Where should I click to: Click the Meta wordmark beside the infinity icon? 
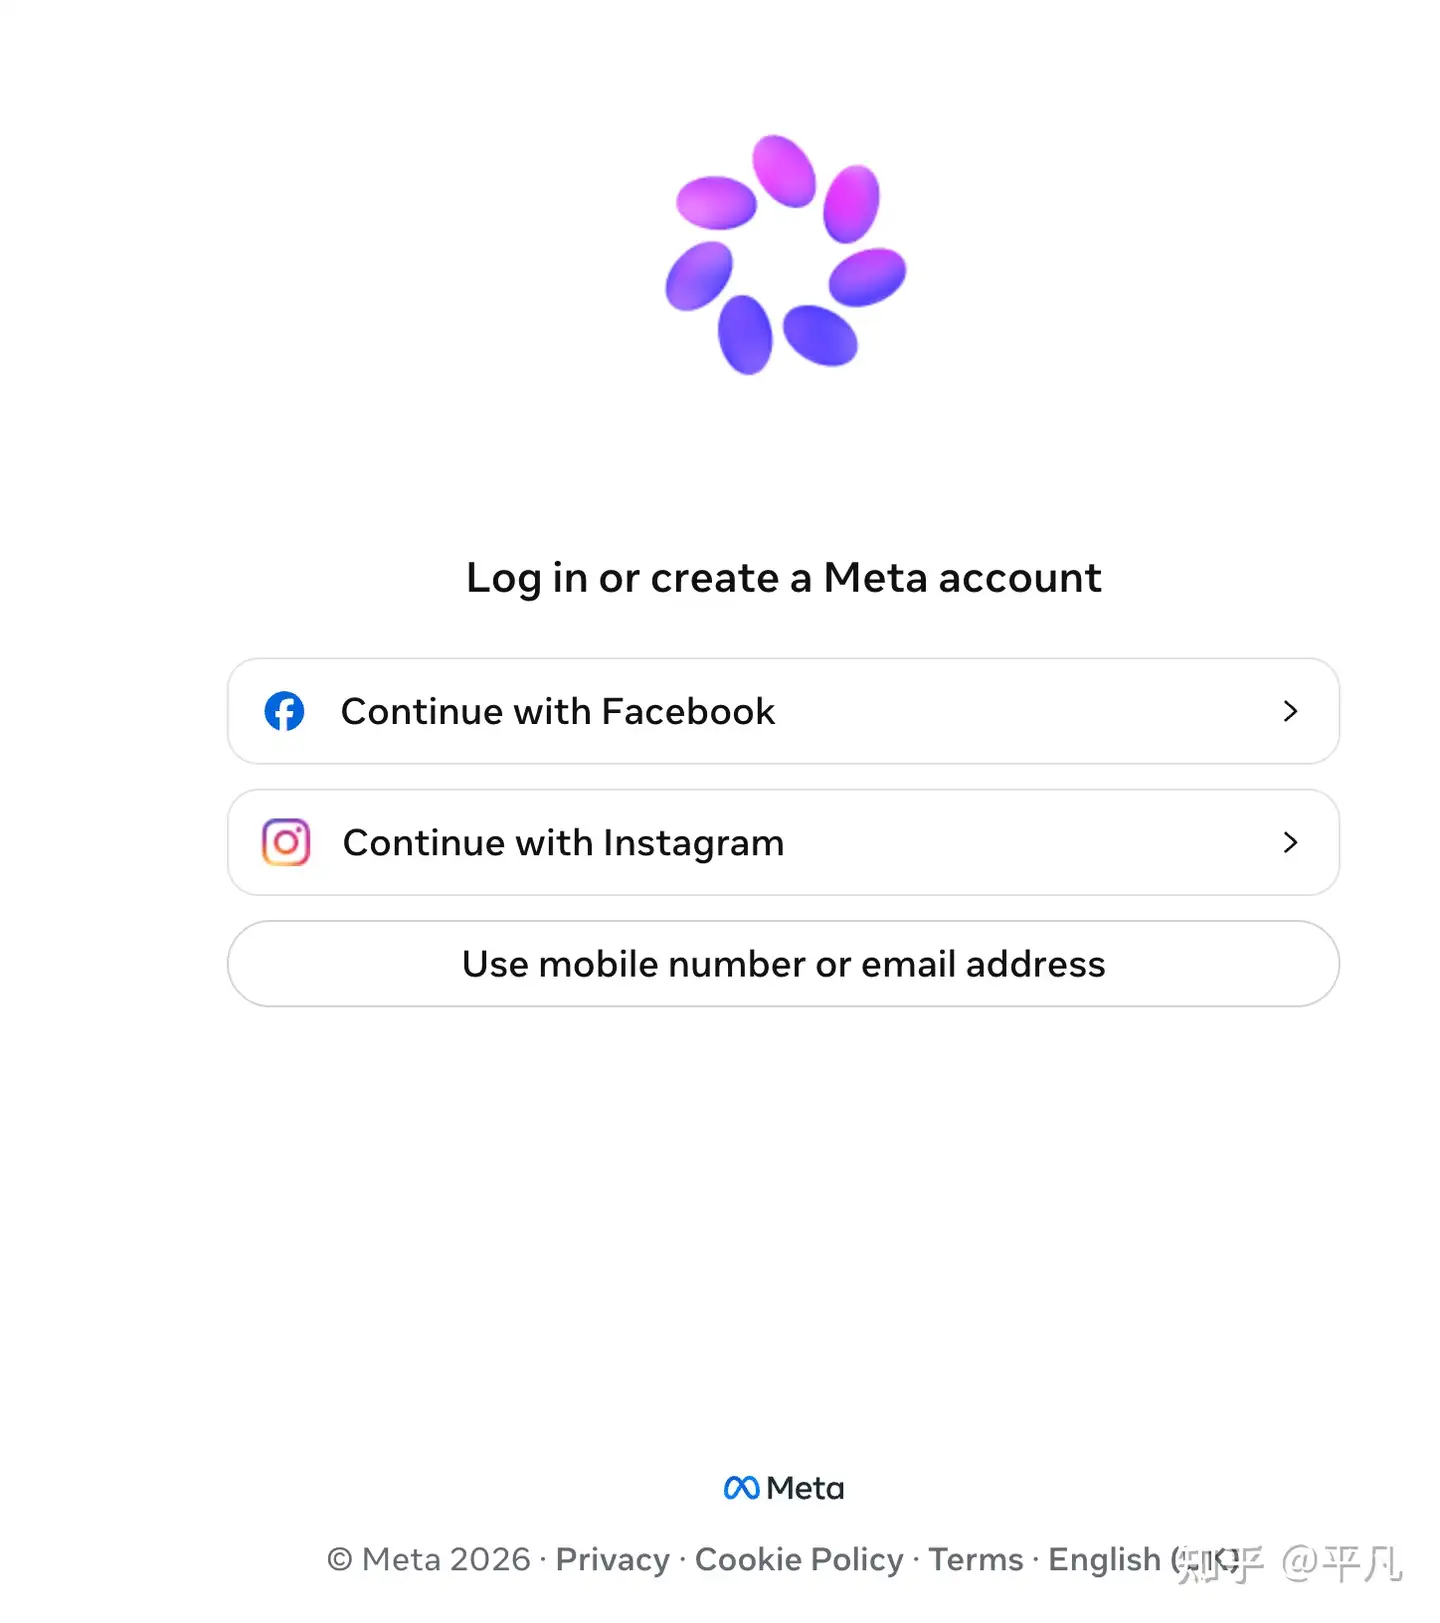click(804, 1487)
